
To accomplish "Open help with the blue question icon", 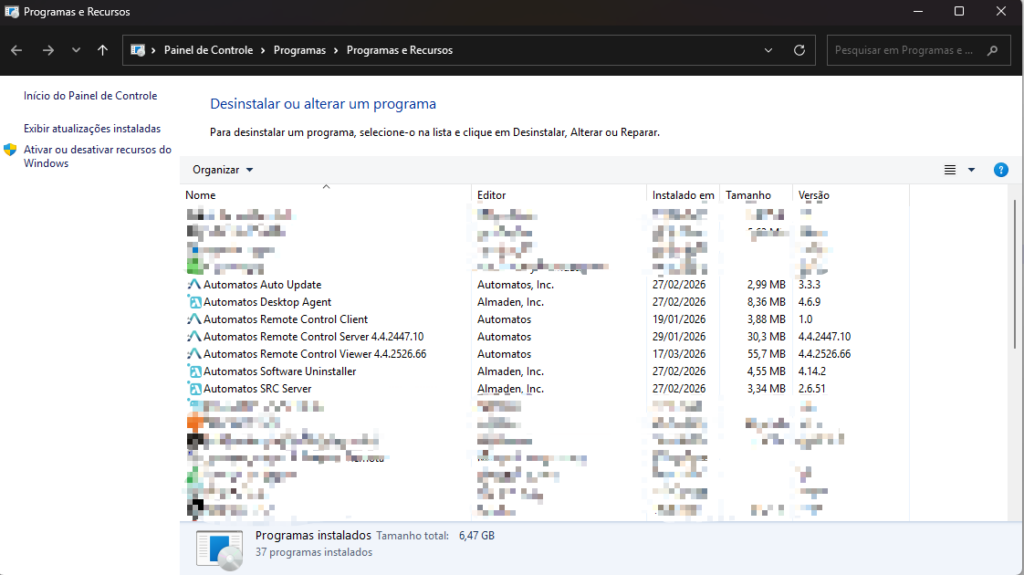I will [1000, 170].
